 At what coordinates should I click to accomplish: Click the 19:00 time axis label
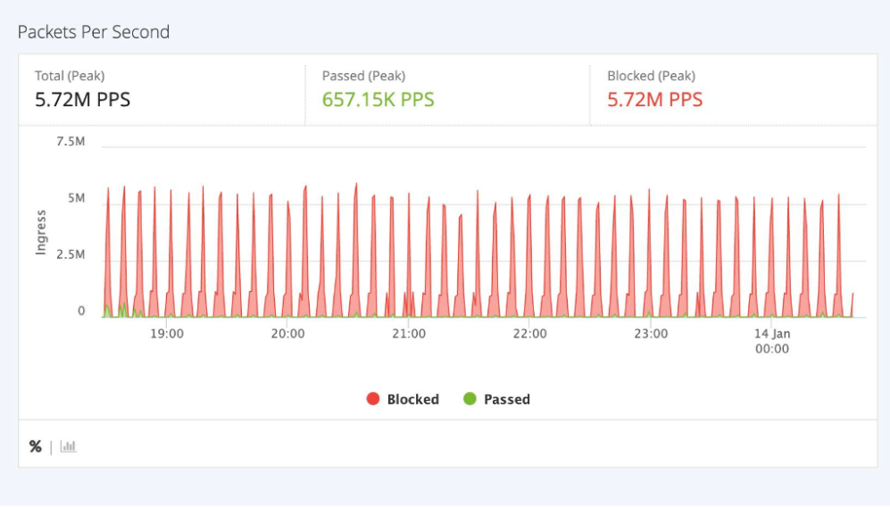coord(167,333)
